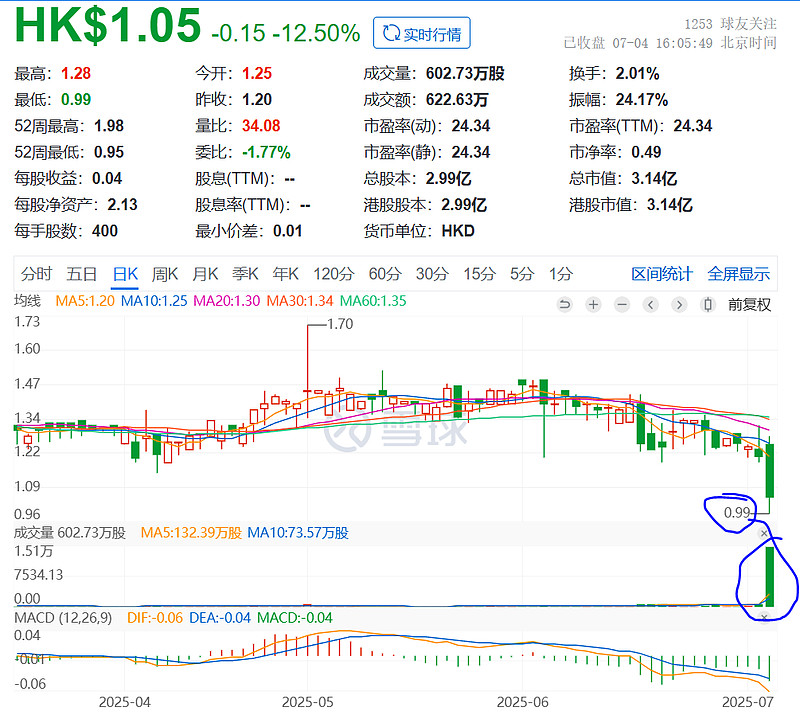
Task: Click the MACD (12,26,9) label
Action: 63,618
